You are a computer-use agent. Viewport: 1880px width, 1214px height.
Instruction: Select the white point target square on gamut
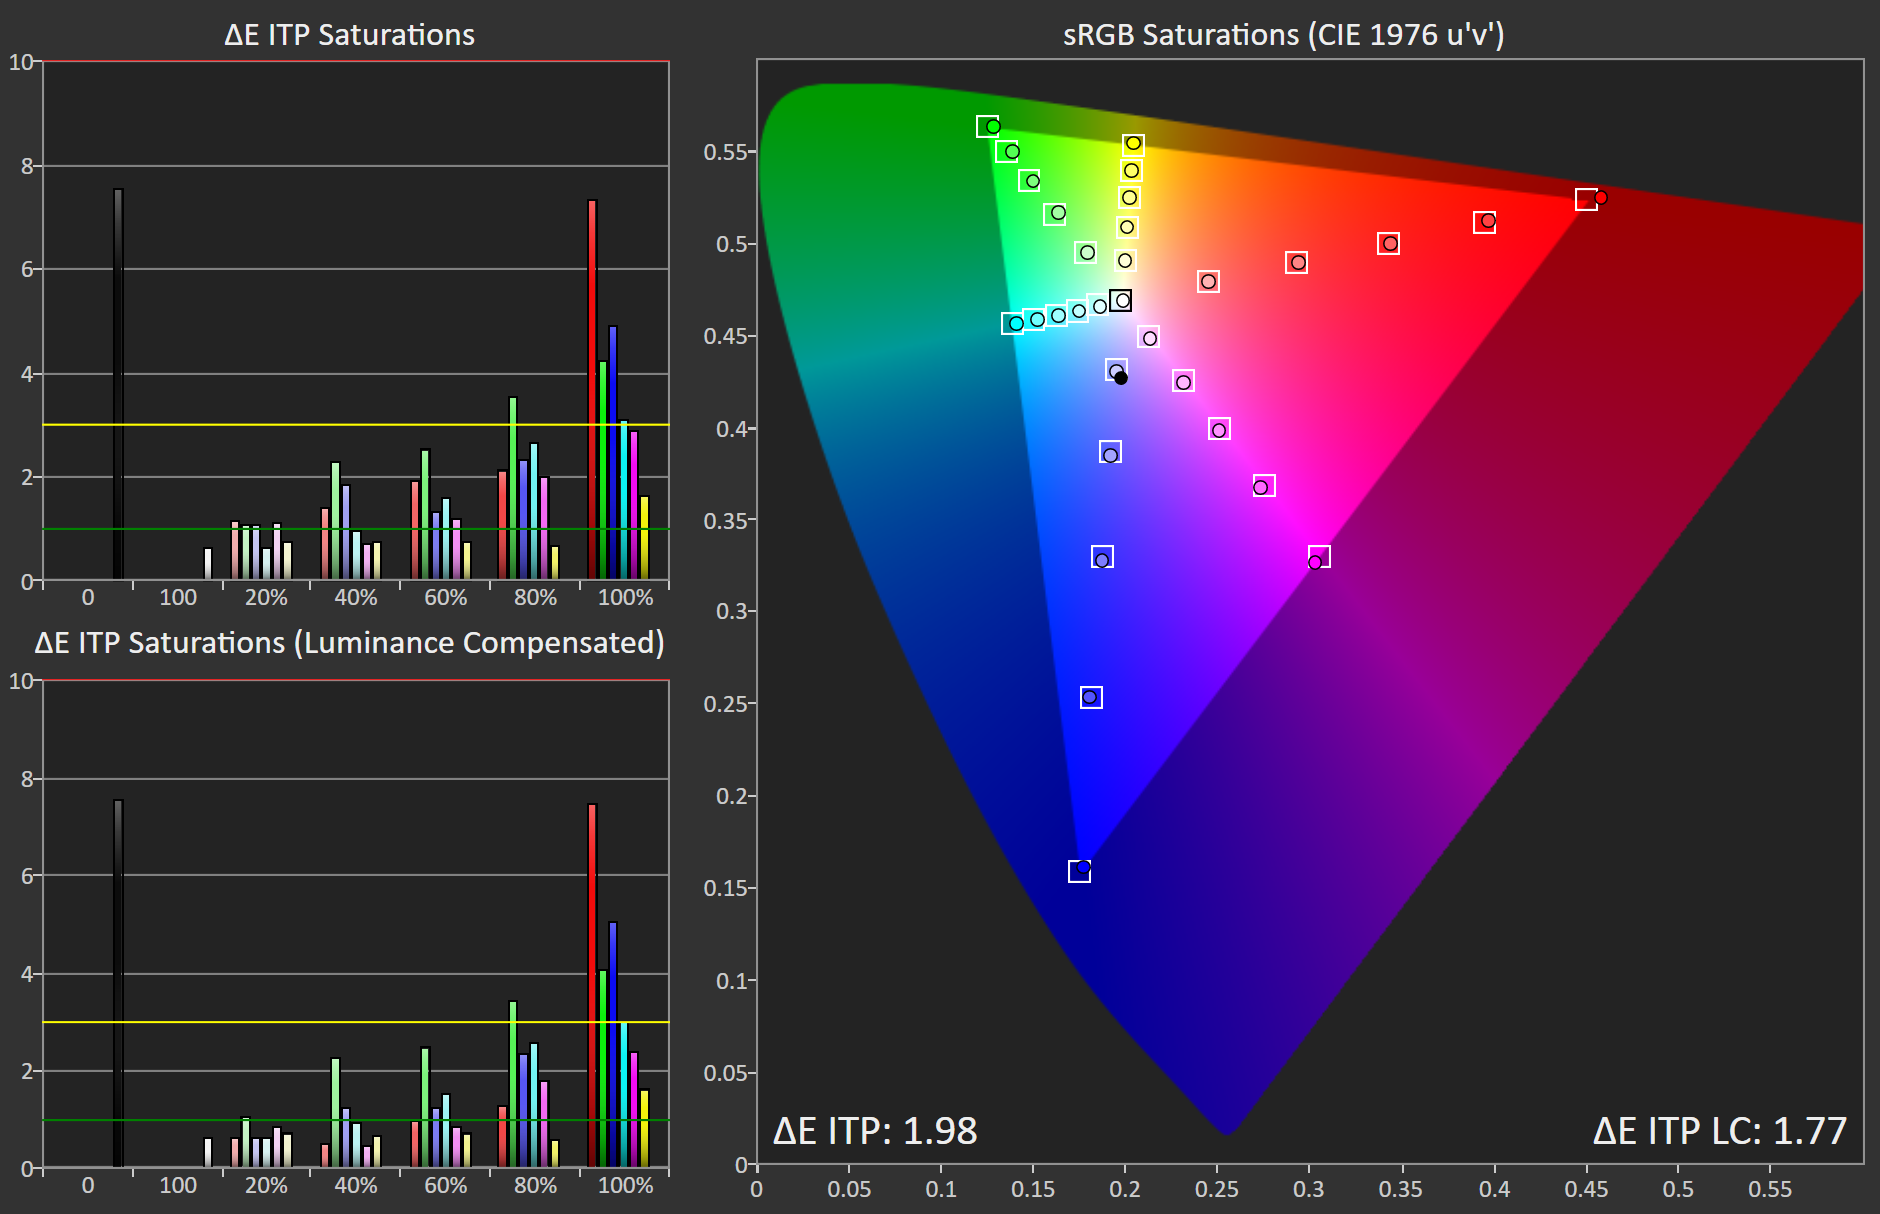(x=1120, y=300)
